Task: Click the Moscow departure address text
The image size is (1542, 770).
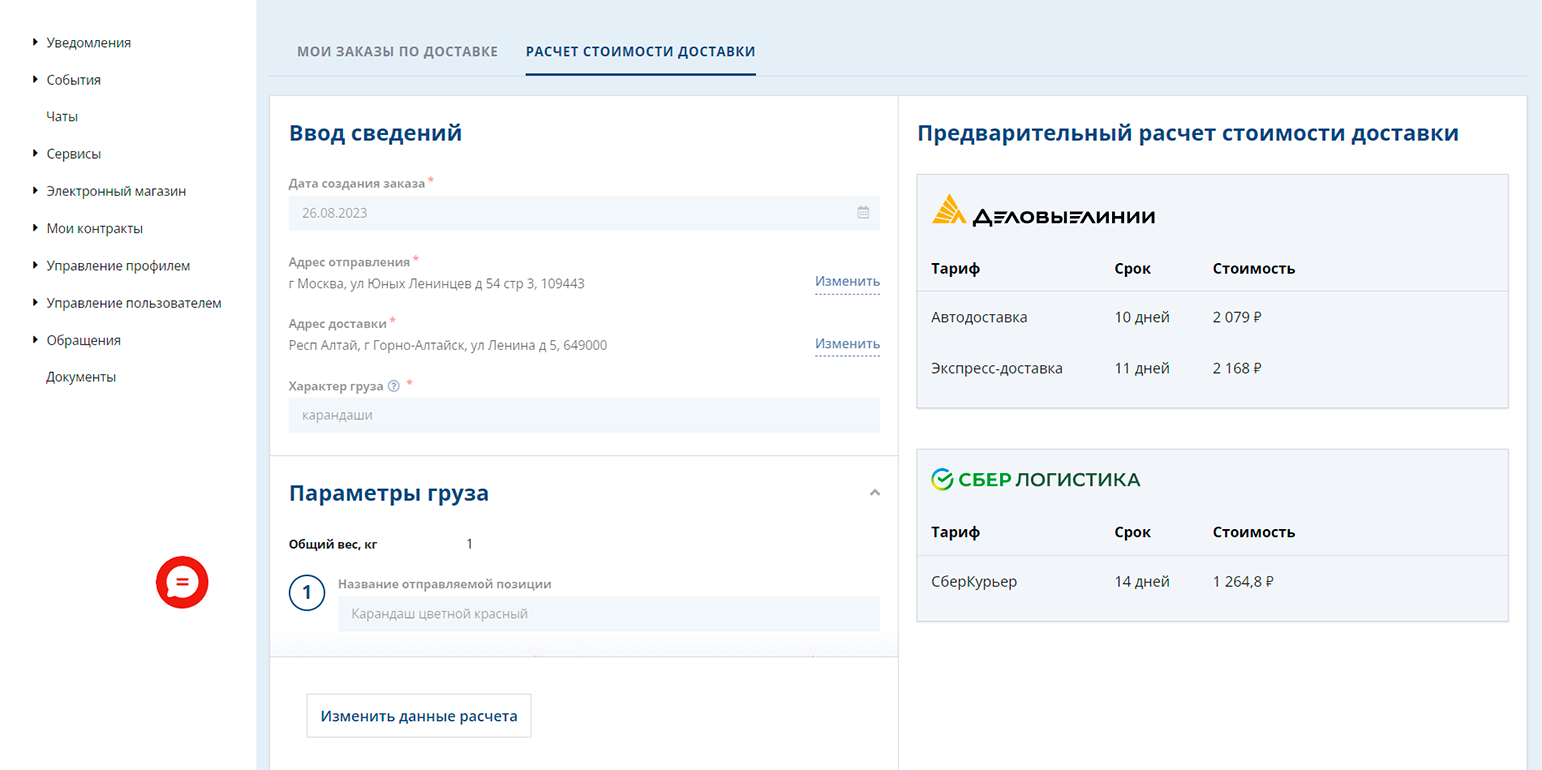Action: click(437, 283)
